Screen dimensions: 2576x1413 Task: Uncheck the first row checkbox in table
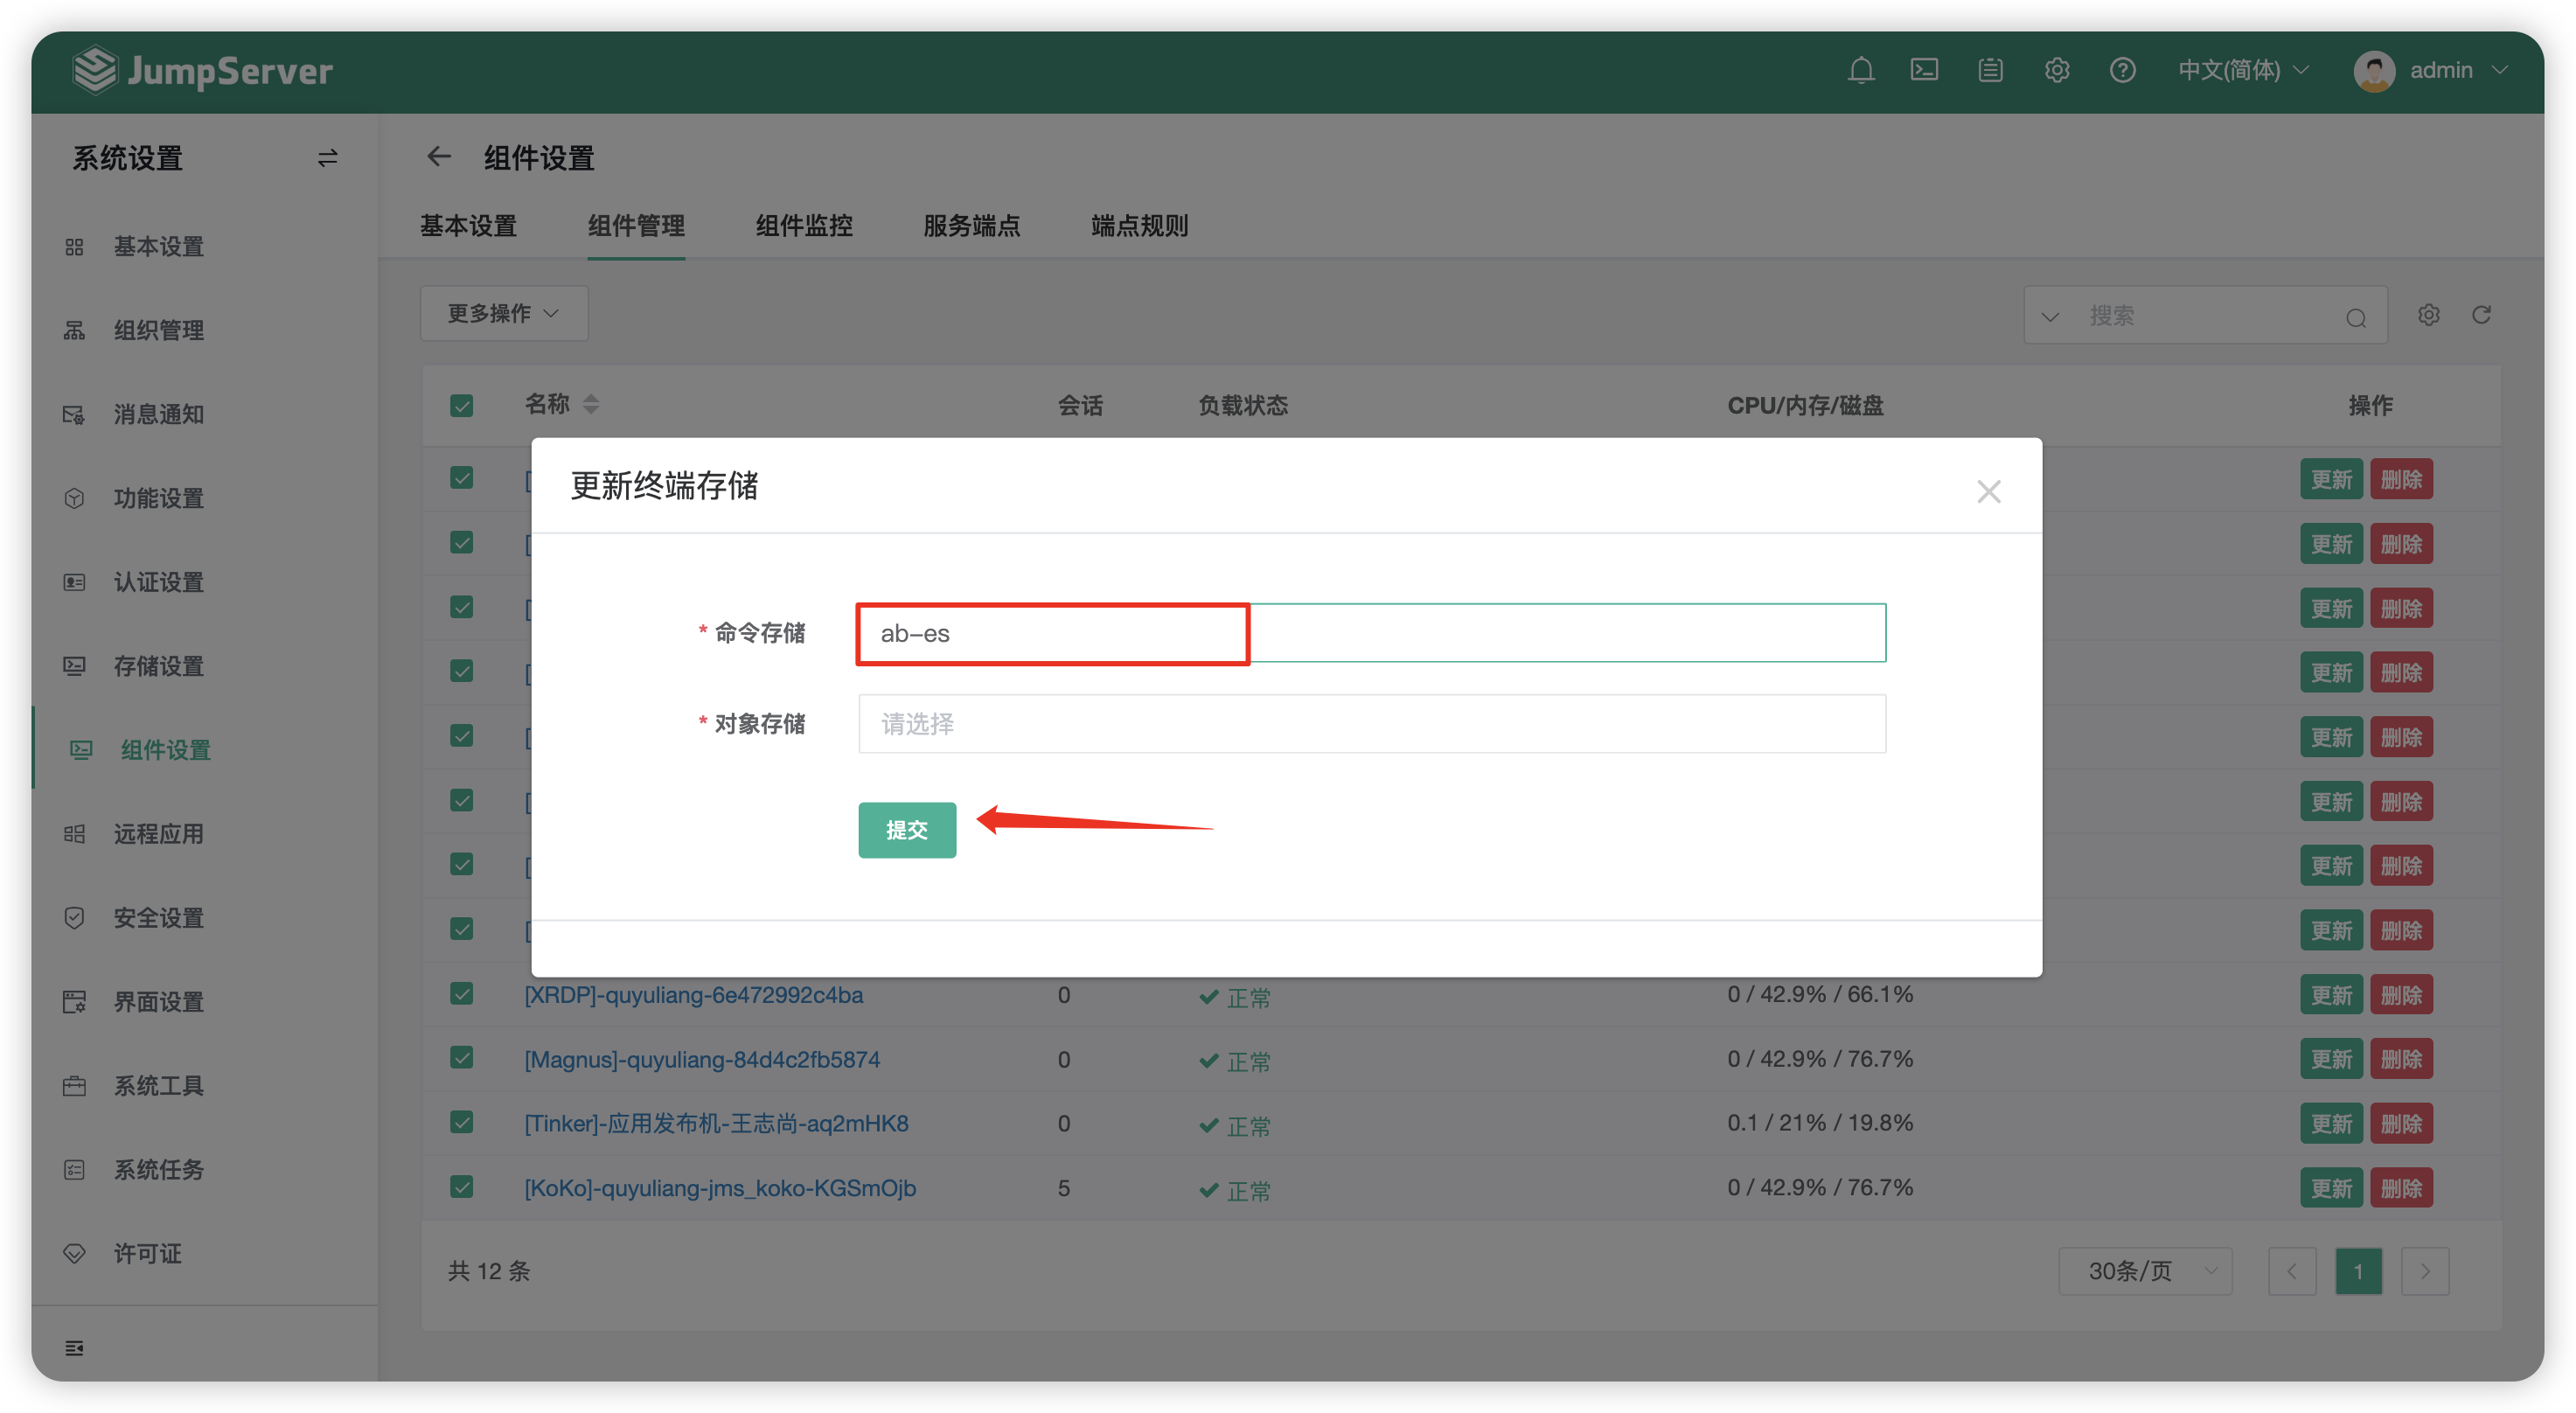461,478
